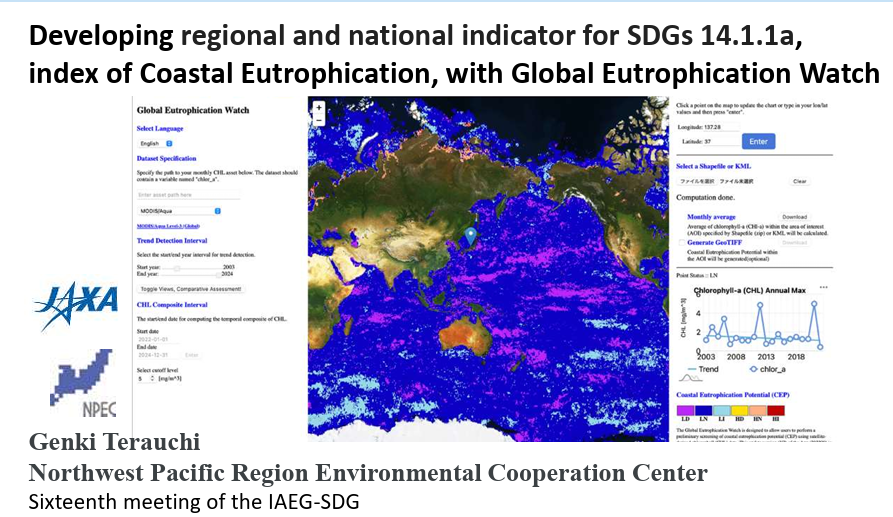
Task: Click the cutoff level stepper arrows
Action: point(151,379)
